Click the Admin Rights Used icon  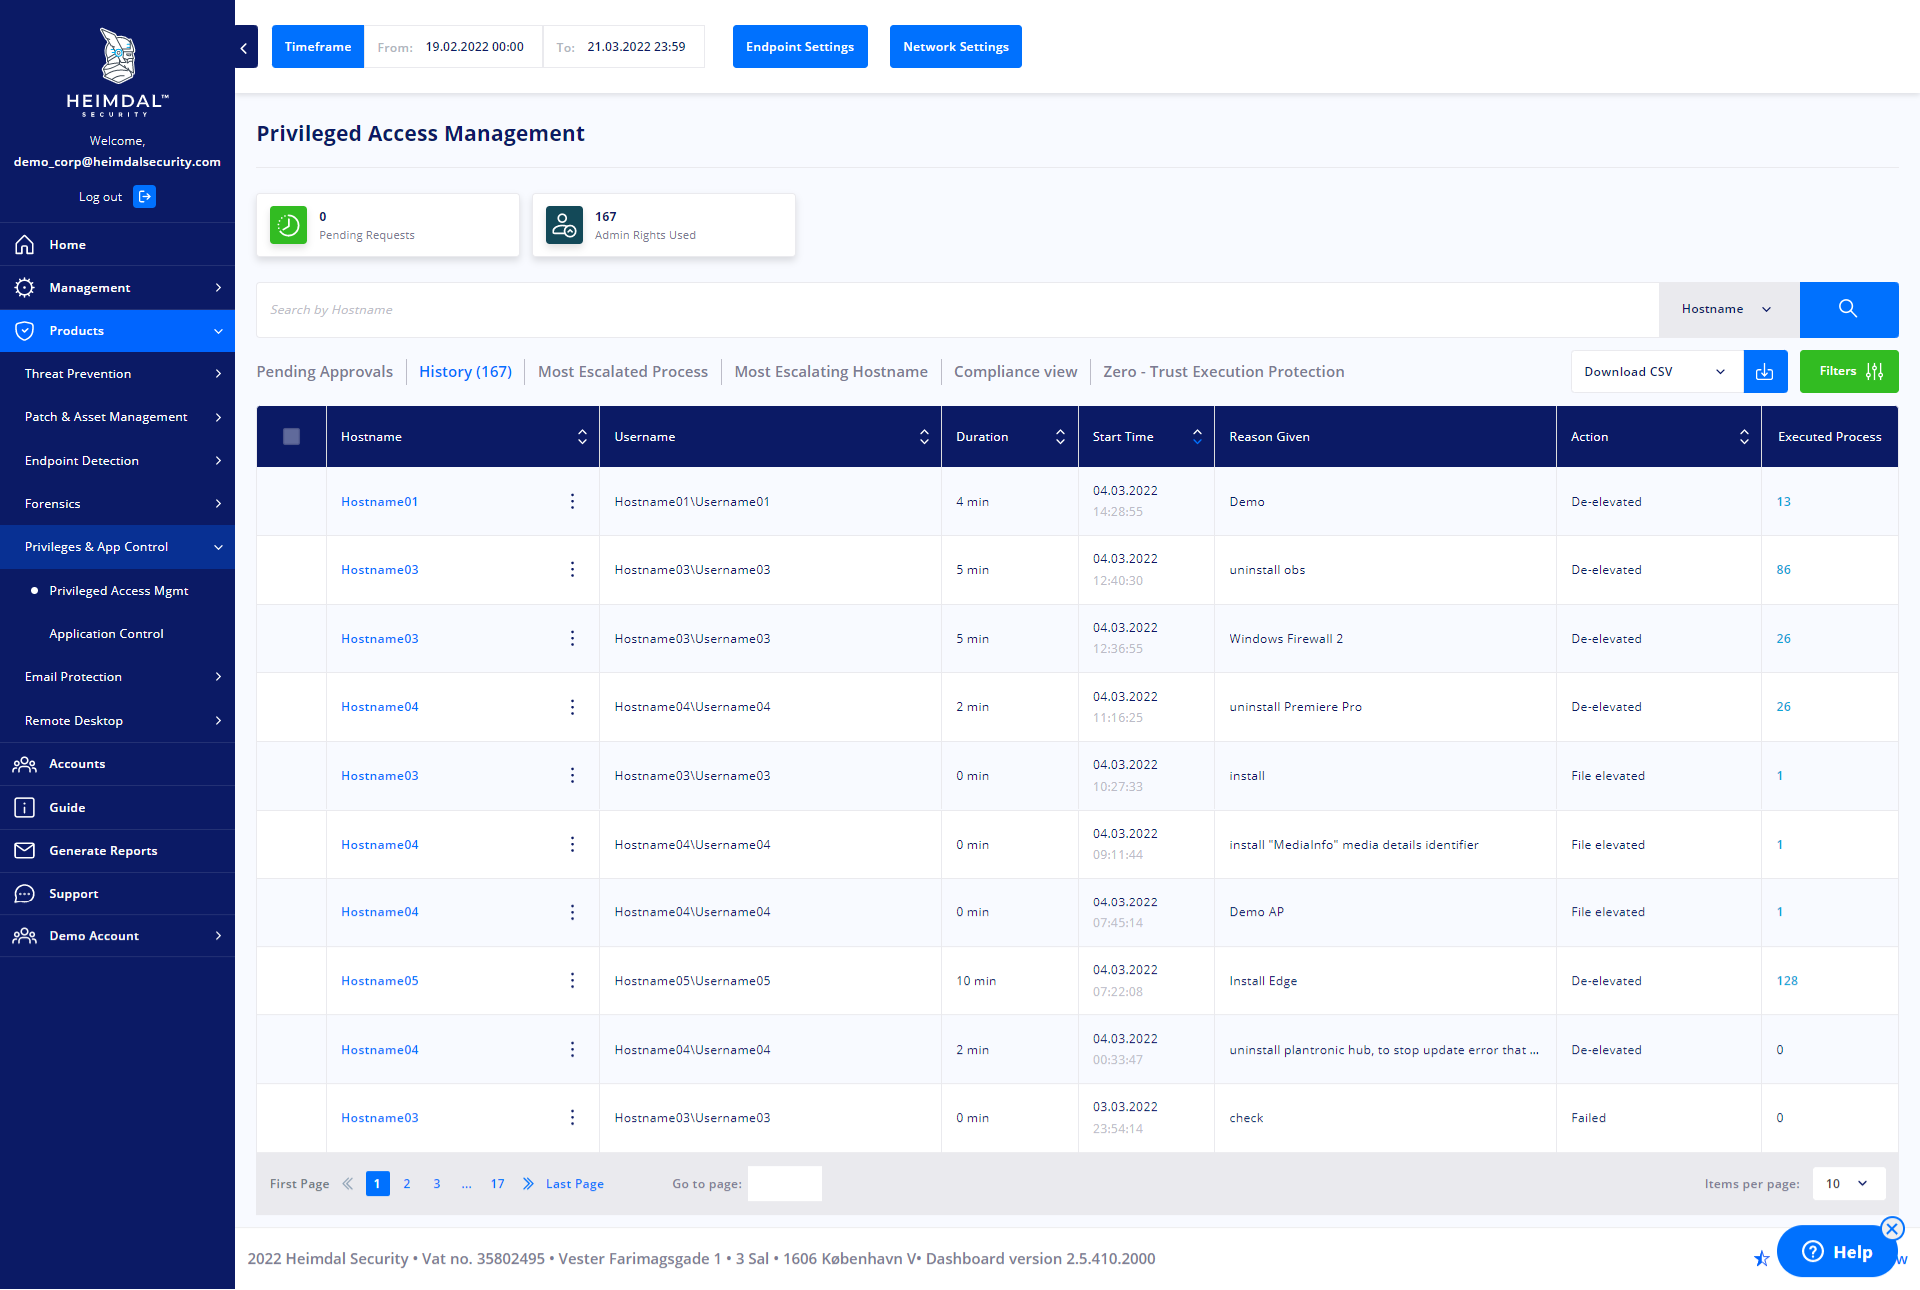point(563,225)
